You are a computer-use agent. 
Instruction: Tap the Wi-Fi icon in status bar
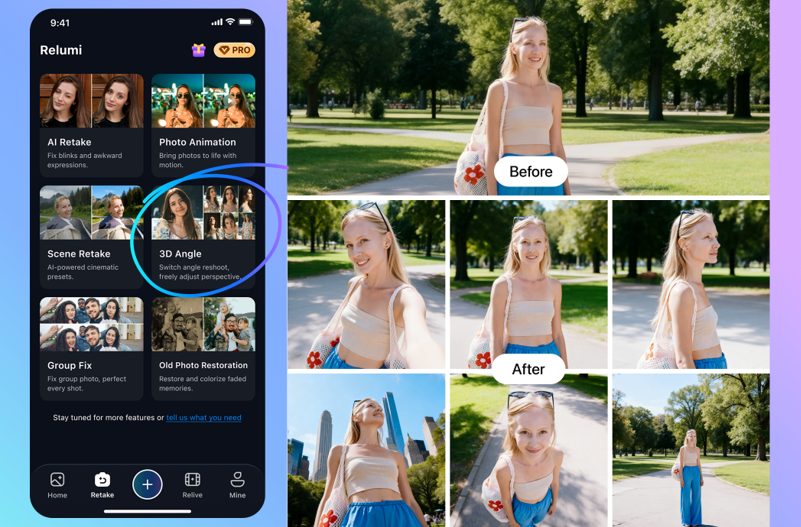[x=230, y=22]
